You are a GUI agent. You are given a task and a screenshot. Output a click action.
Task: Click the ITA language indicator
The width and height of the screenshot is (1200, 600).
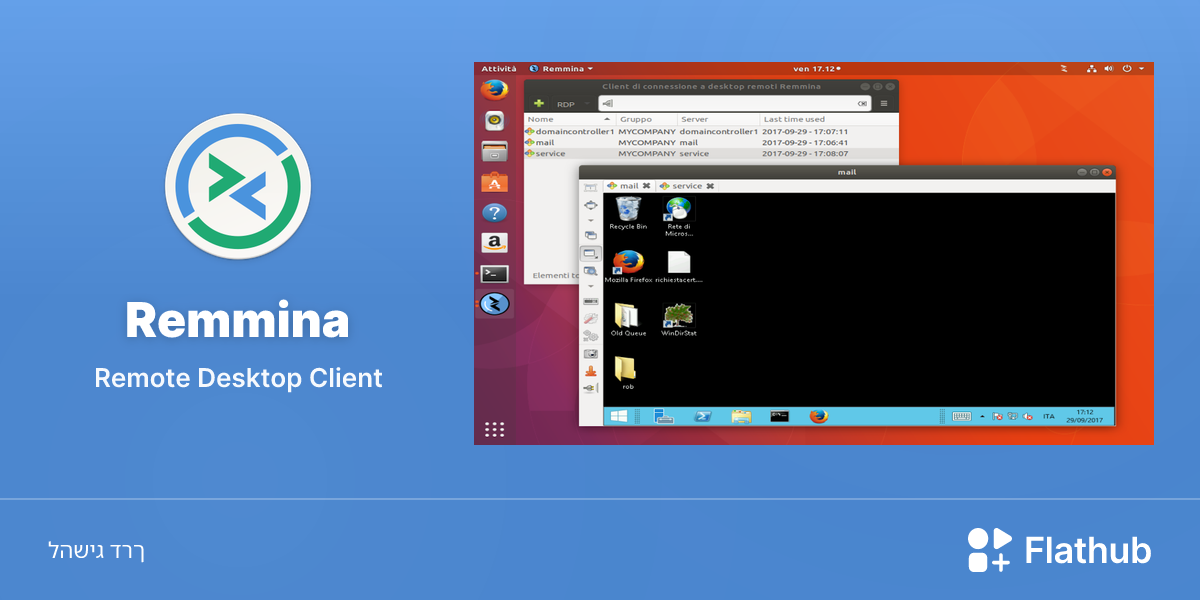click(1049, 416)
